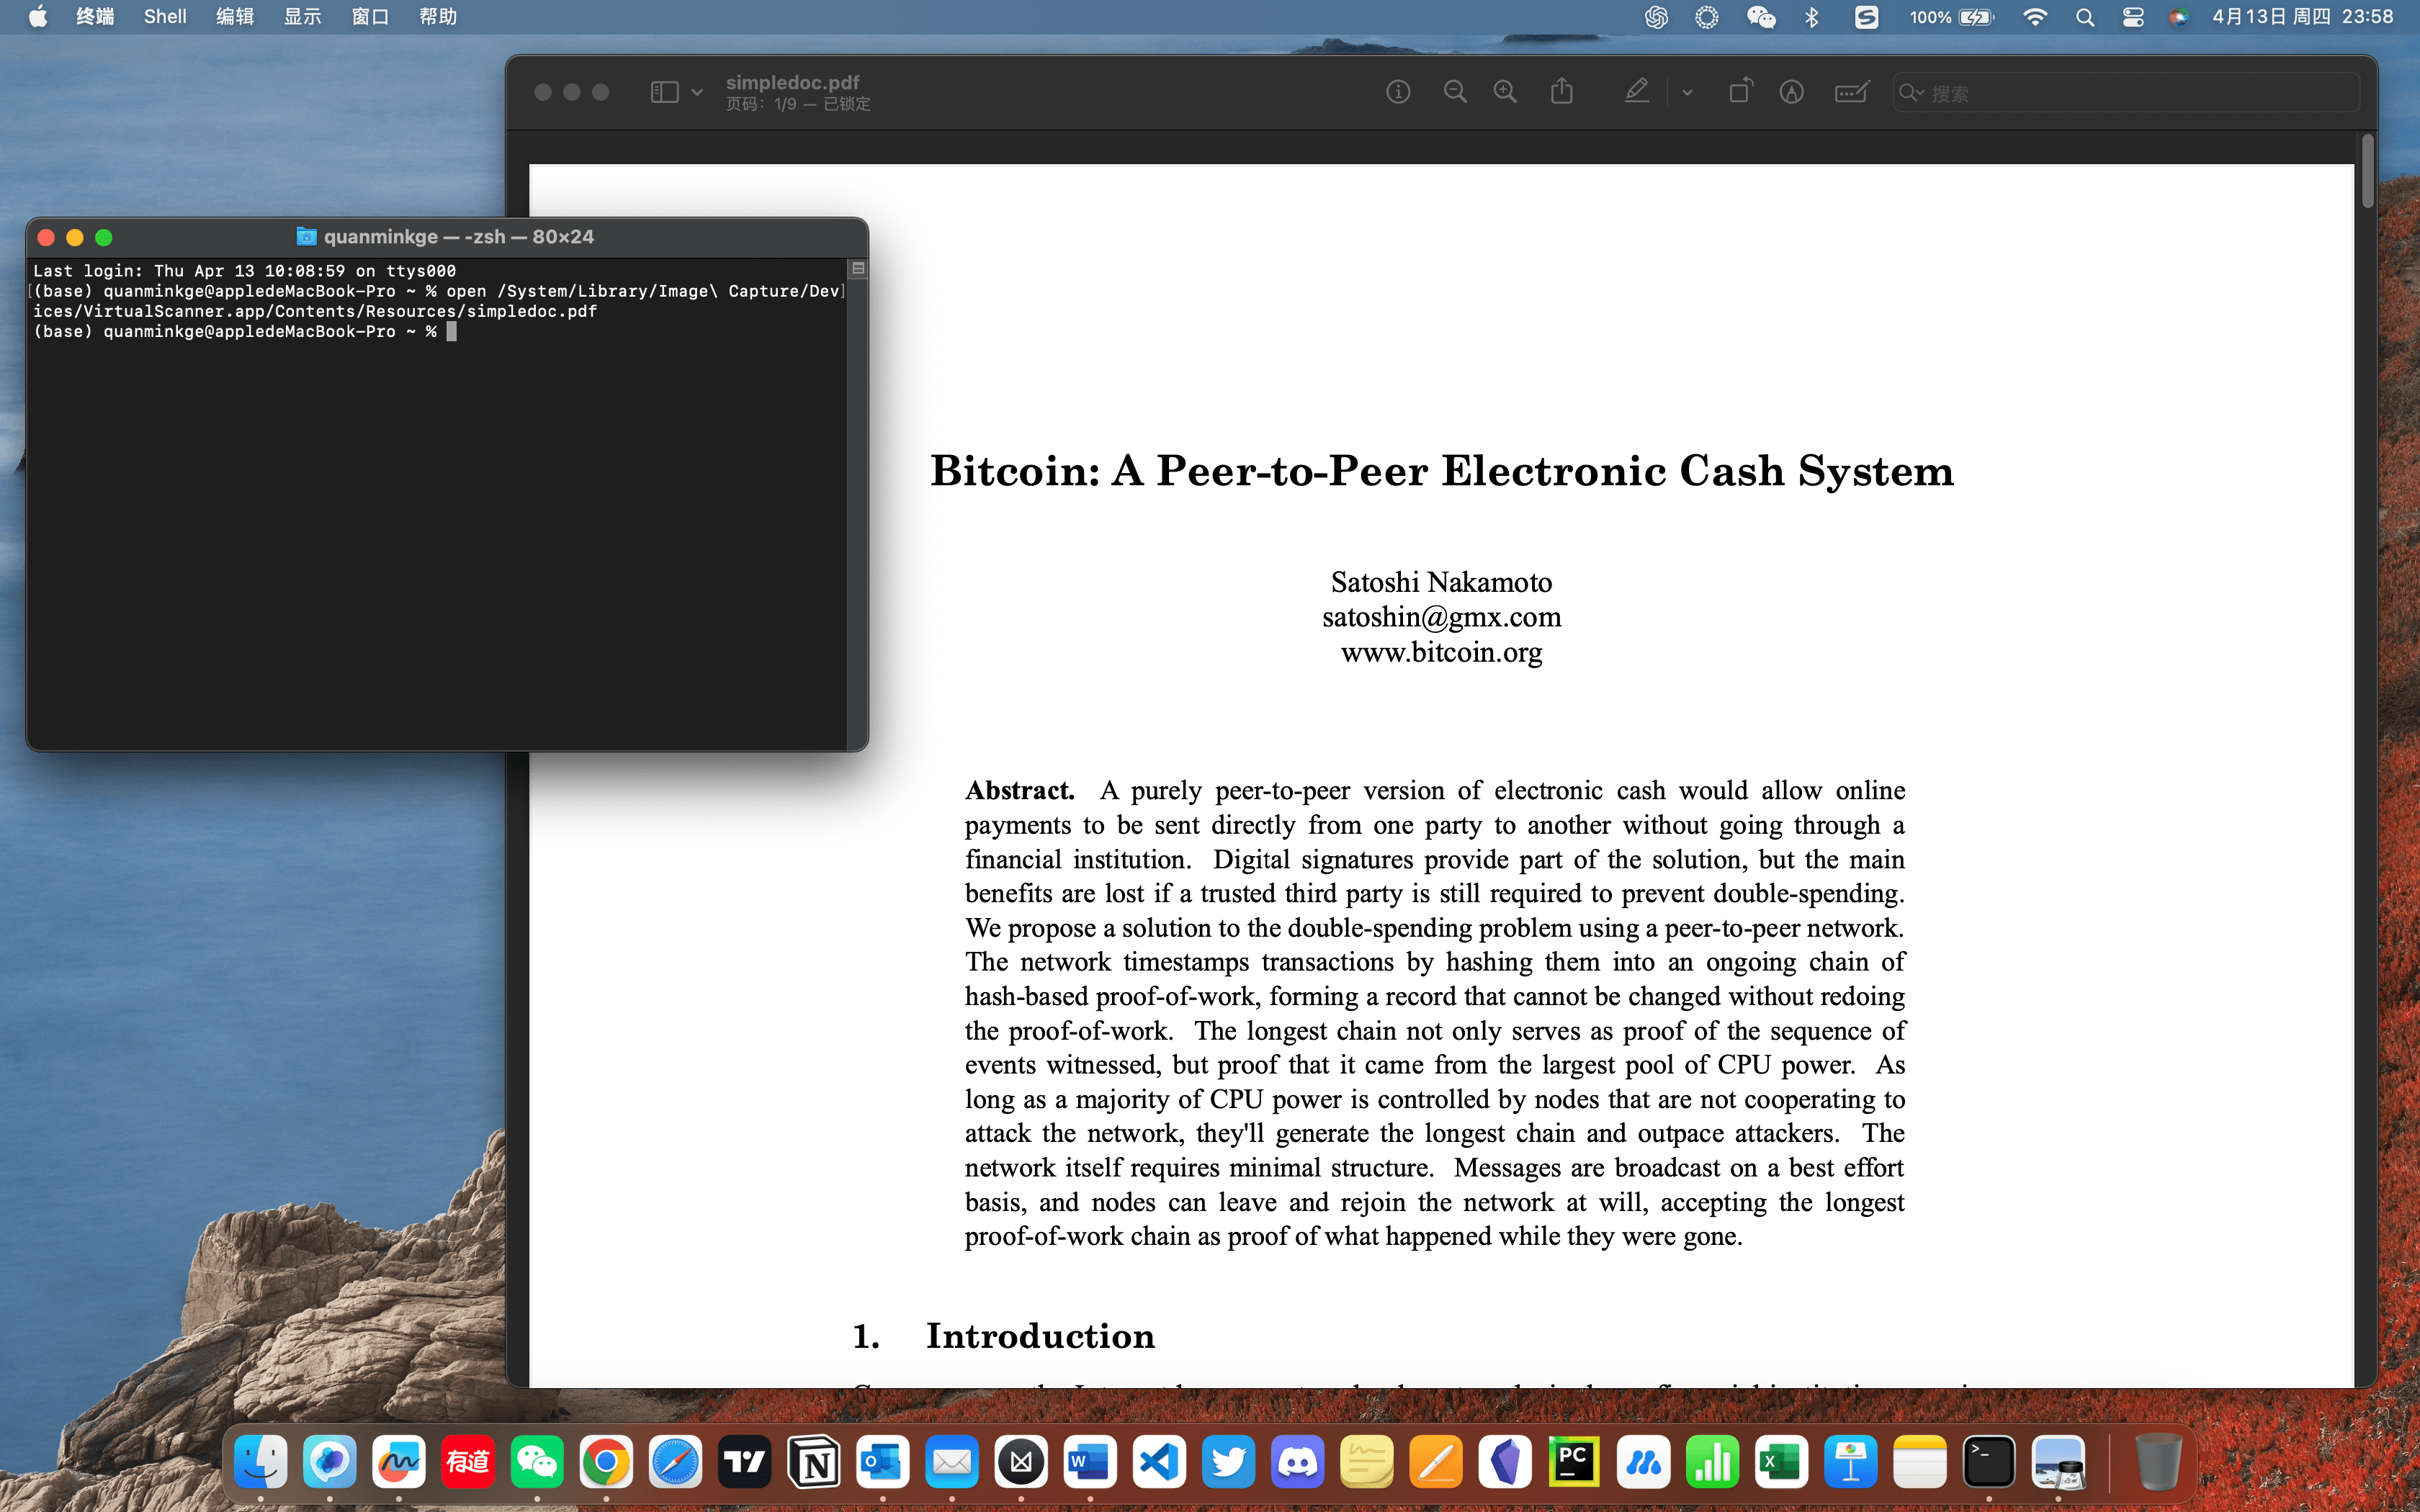Viewport: 2420px width, 1512px height.
Task: Click 帮助 menu in macOS menu bar
Action: coord(441,19)
